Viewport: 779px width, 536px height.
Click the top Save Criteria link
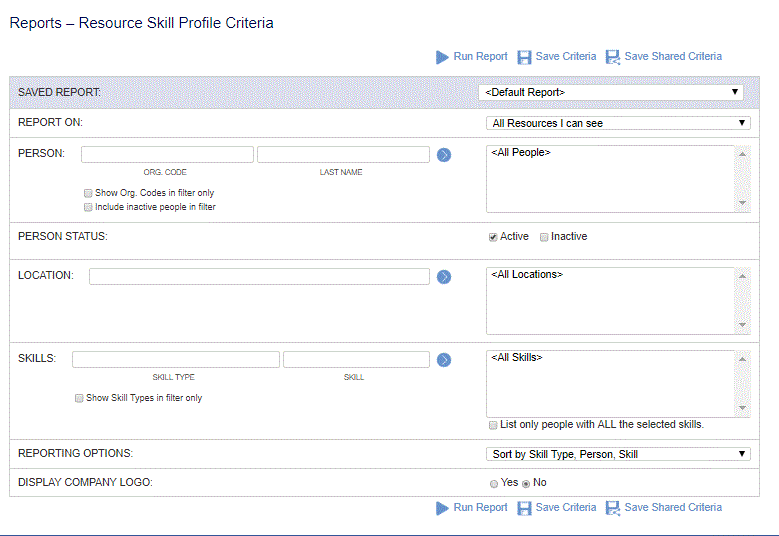pyautogui.click(x=565, y=57)
